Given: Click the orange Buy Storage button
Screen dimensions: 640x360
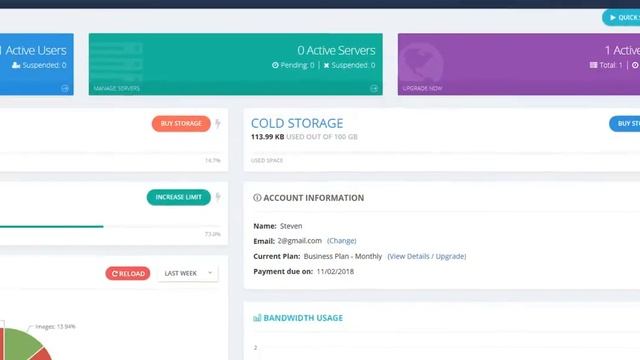Looking at the screenshot, I should tap(181, 123).
